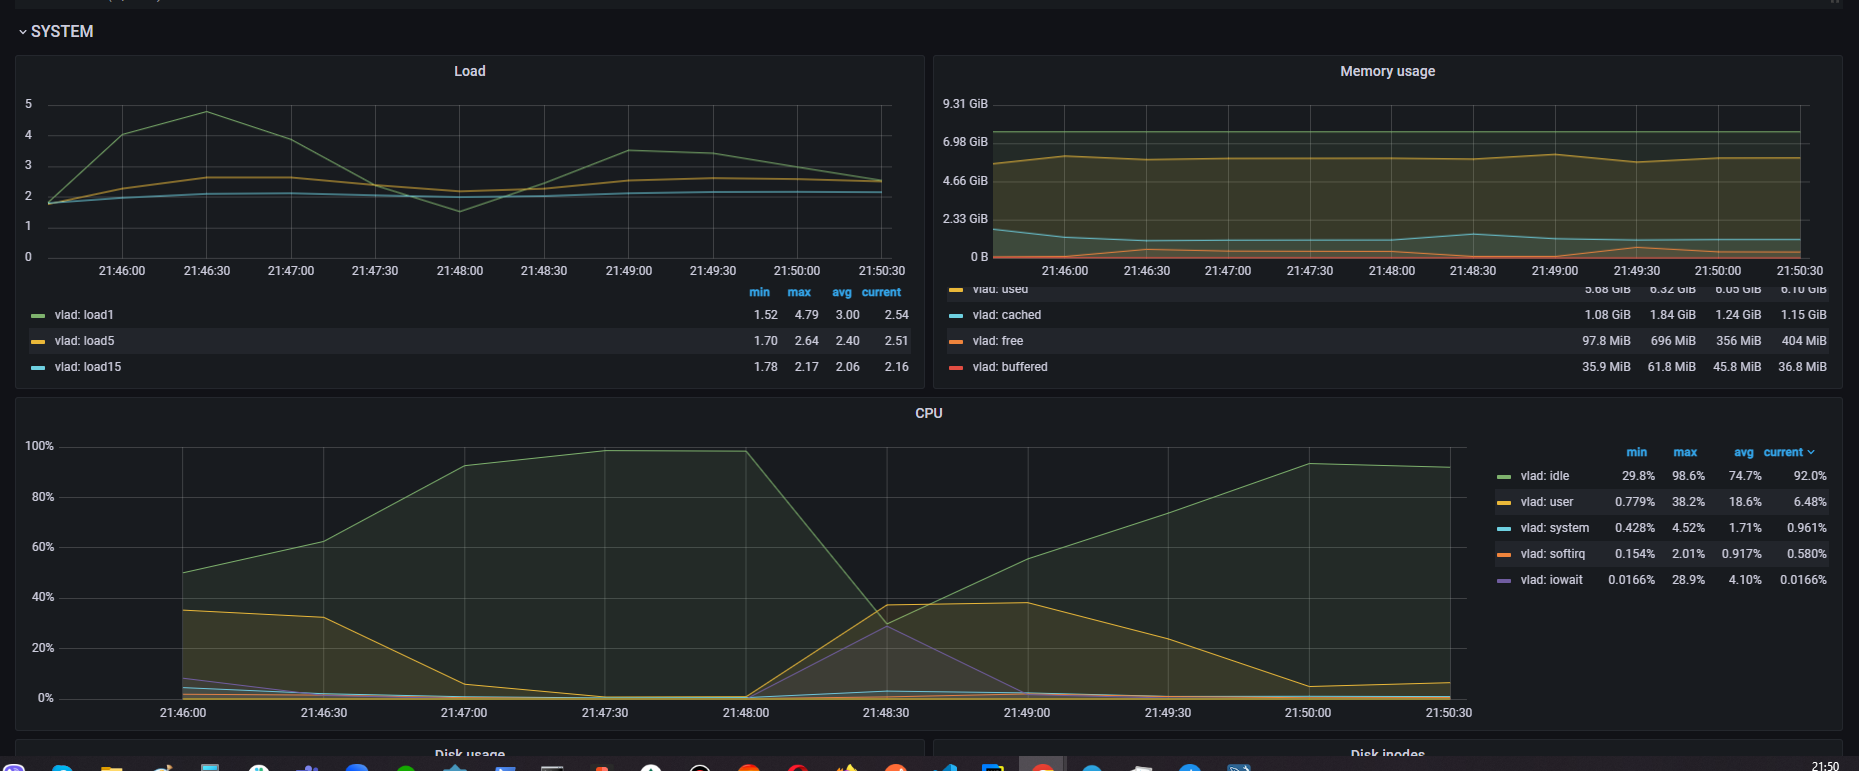Toggle the vlad: user series
The height and width of the screenshot is (771, 1859).
(x=1546, y=502)
